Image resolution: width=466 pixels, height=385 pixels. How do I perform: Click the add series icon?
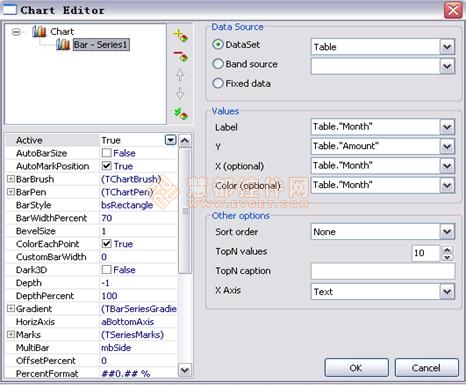pos(181,36)
